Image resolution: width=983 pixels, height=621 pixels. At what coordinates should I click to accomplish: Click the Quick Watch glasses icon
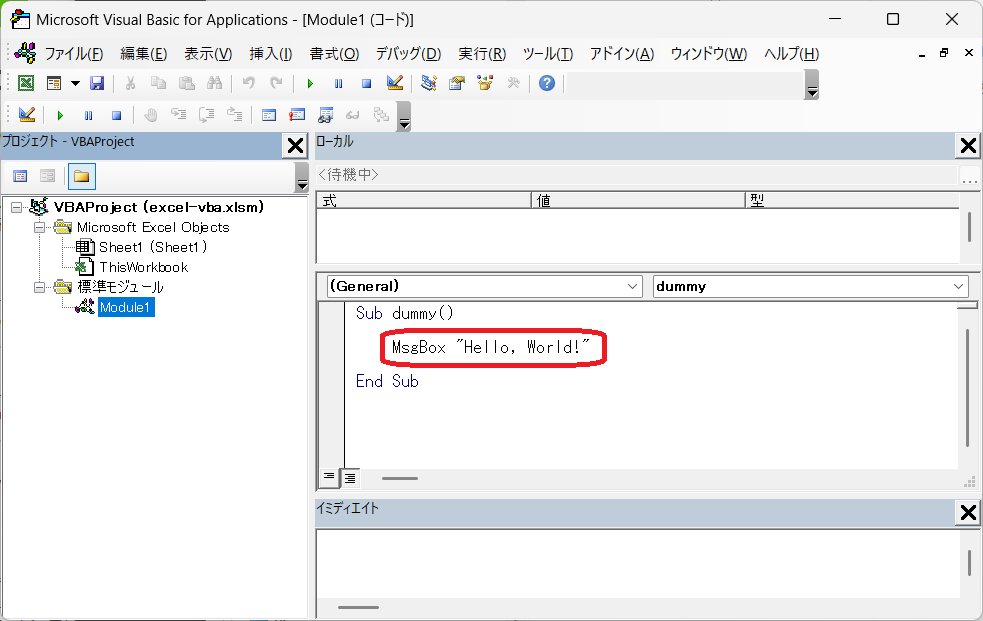(353, 115)
